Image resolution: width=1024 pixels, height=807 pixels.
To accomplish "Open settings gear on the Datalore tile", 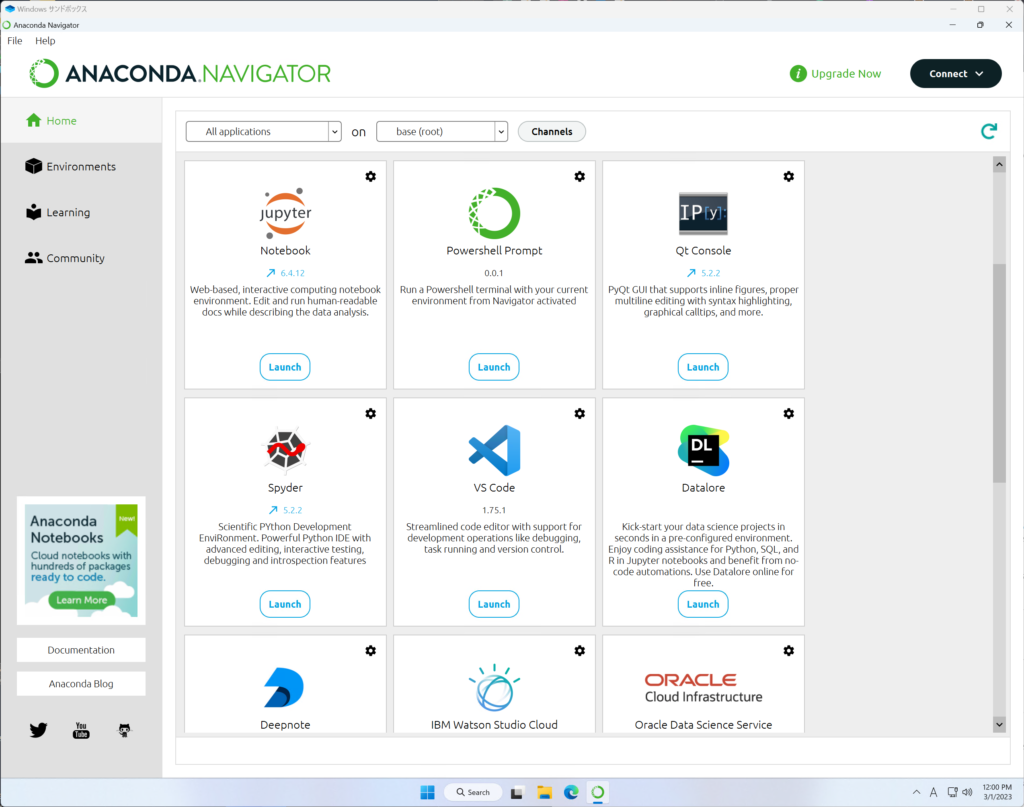I will [x=788, y=413].
